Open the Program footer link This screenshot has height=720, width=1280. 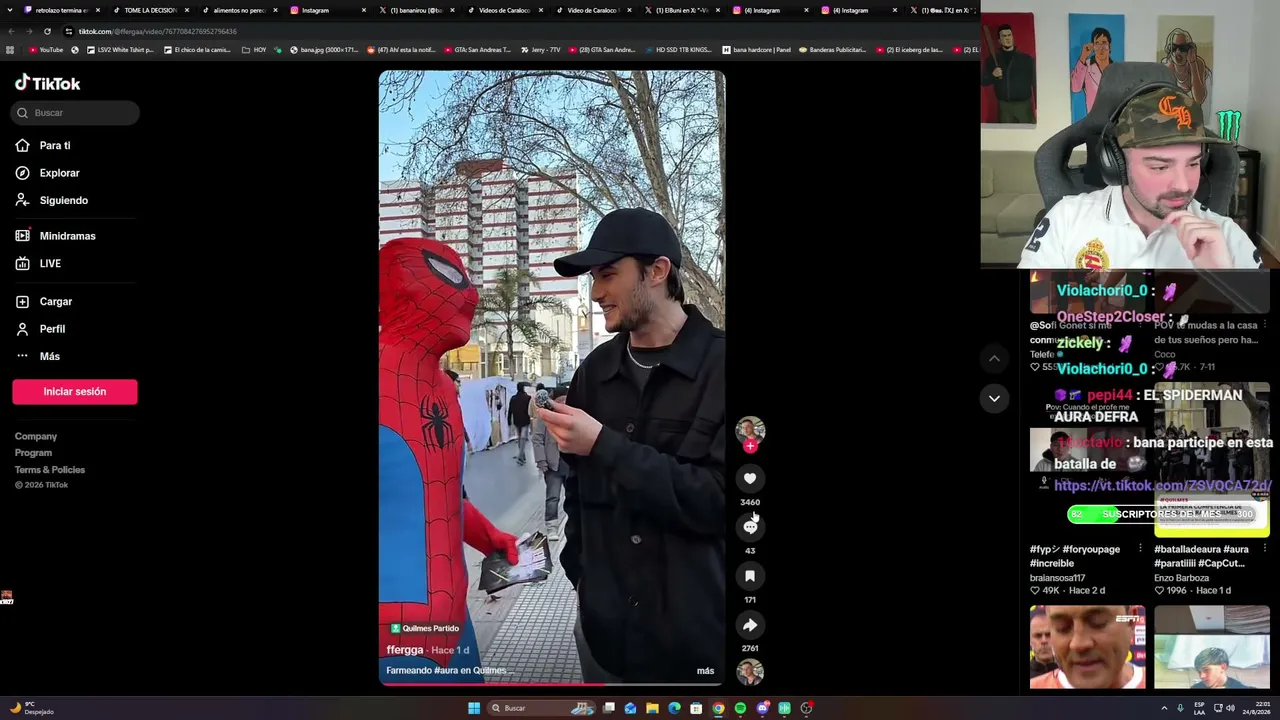click(34, 453)
